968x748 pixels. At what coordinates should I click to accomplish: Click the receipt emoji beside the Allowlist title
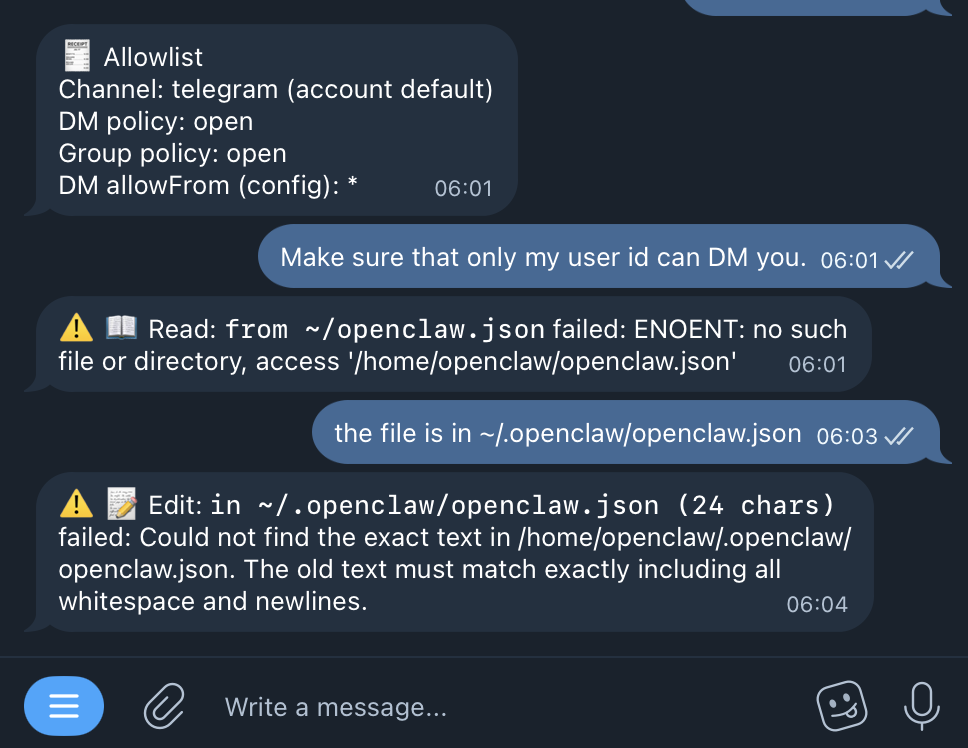point(77,56)
